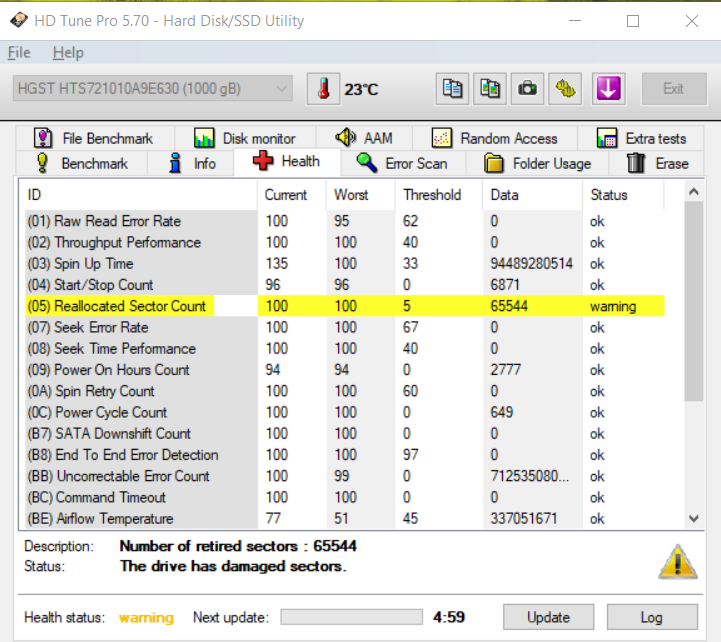Select the Start/Stop Count row
721x642 pixels.
[x=345, y=285]
